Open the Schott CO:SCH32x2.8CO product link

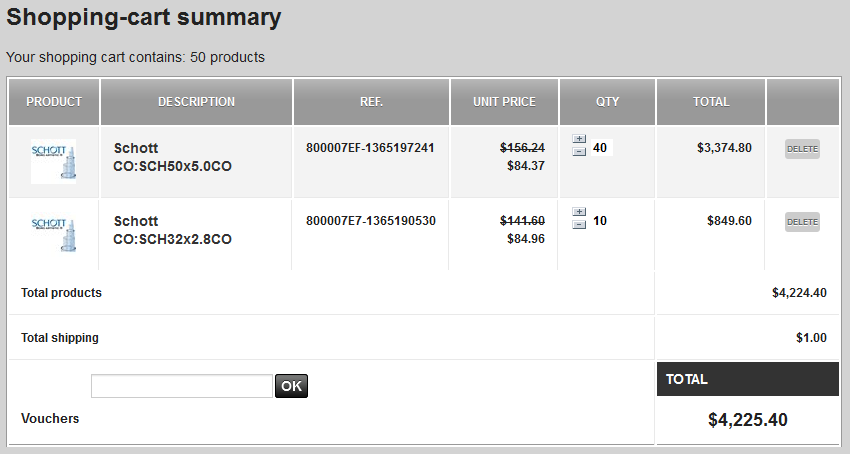[x=172, y=230]
